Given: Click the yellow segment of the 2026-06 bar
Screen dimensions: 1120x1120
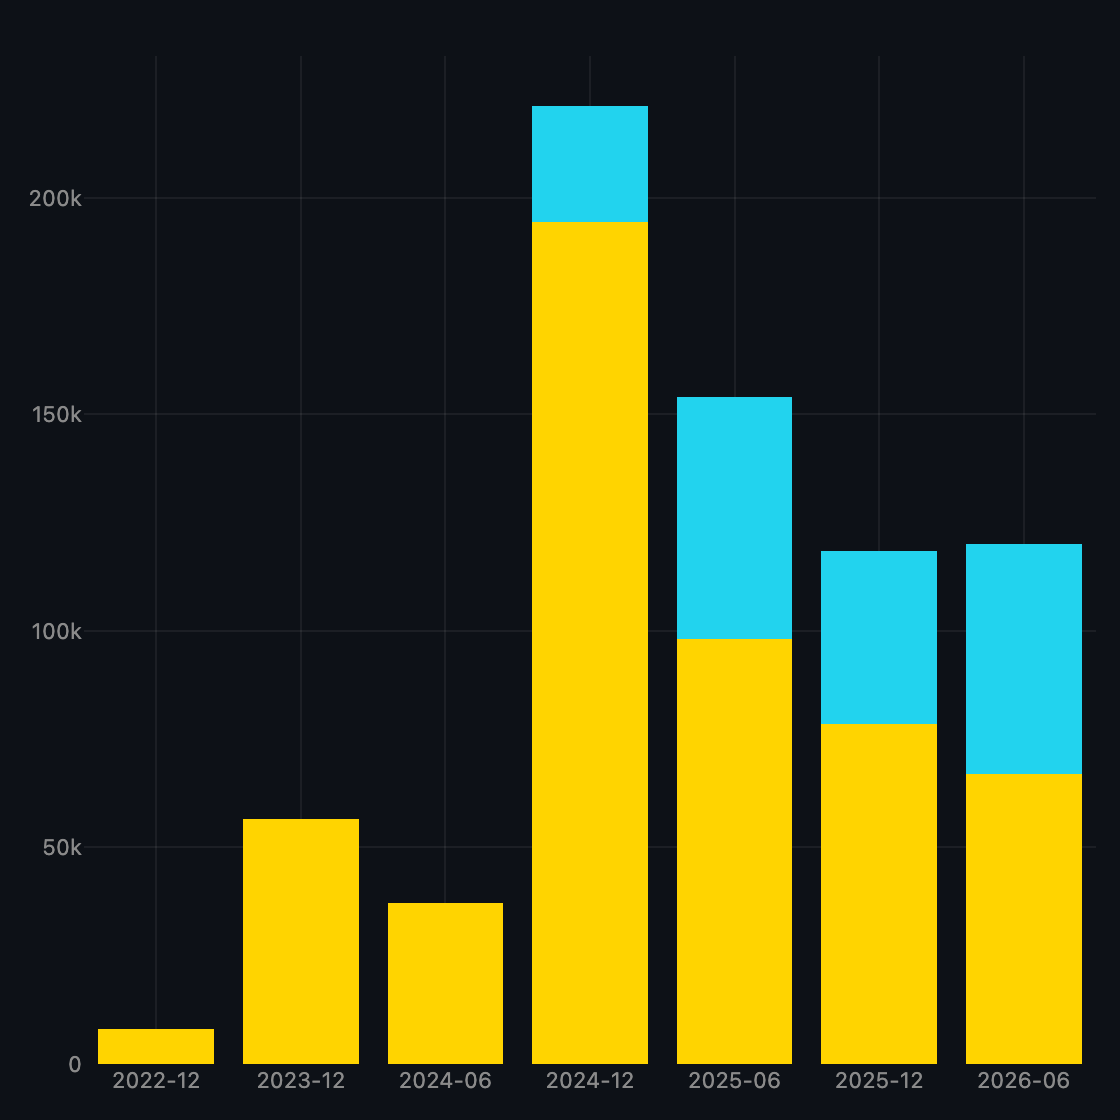Looking at the screenshot, I should coord(1024,919).
